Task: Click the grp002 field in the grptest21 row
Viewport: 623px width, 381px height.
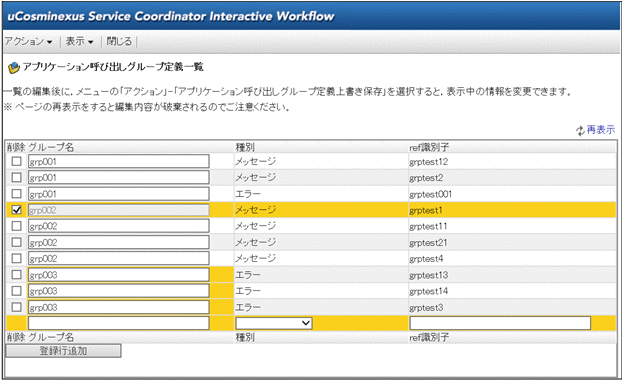Action: click(118, 242)
